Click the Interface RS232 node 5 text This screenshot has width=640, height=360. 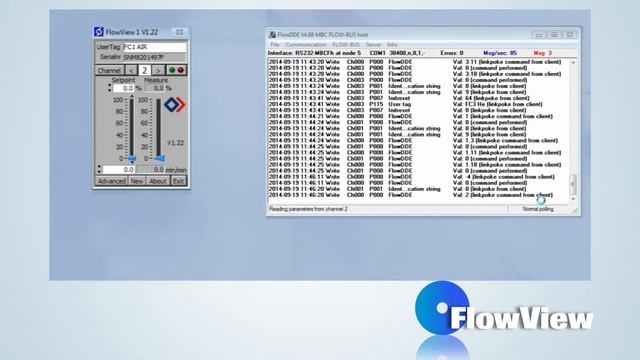click(x=314, y=53)
